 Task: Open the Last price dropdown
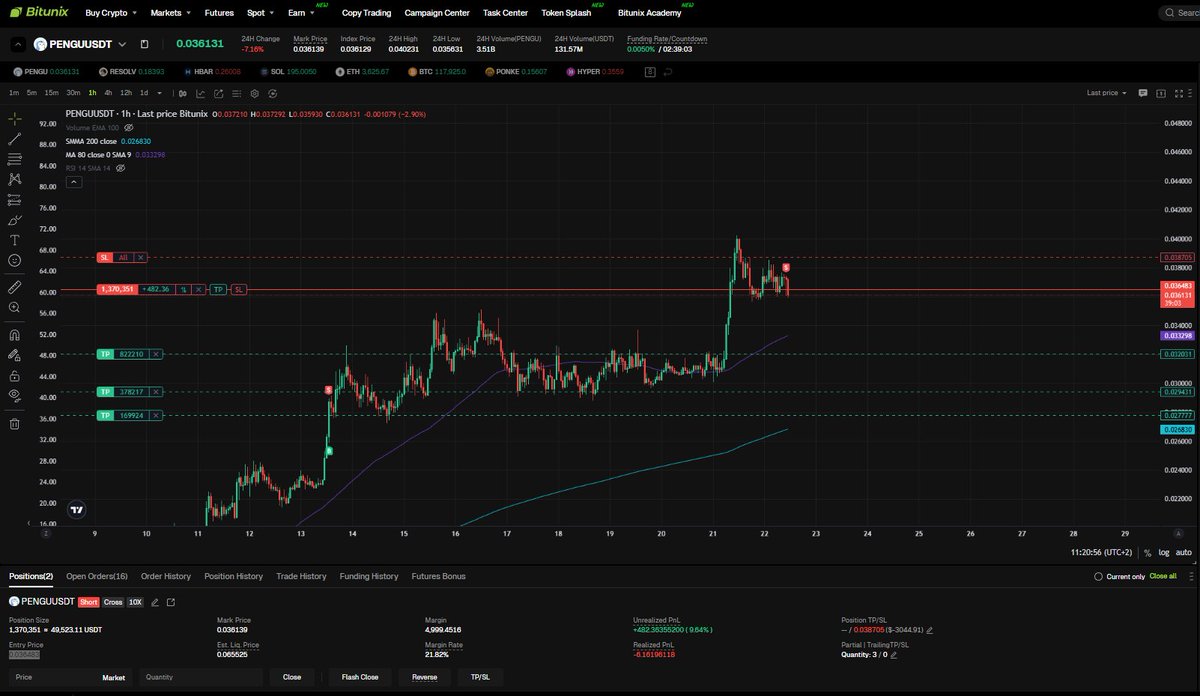(1107, 93)
